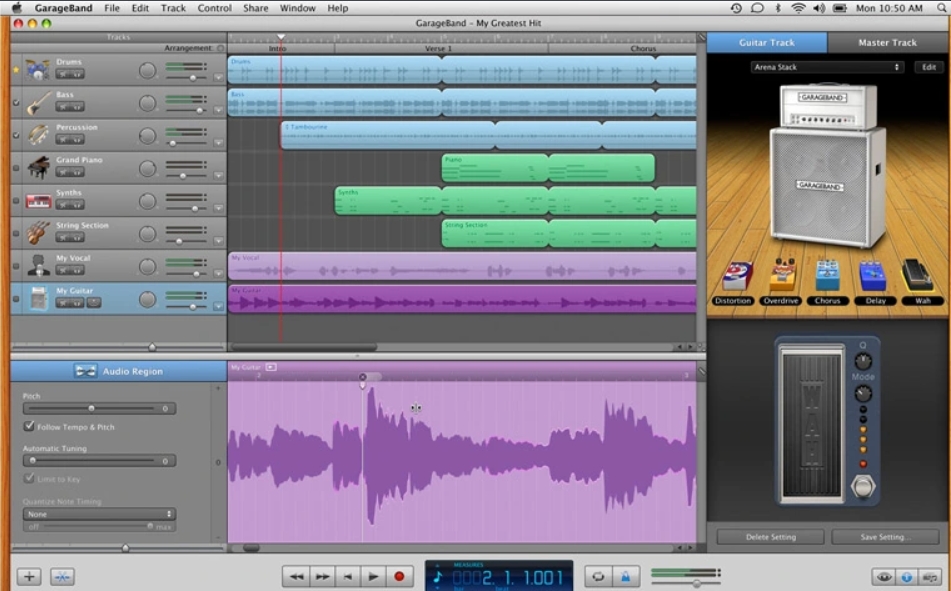The height and width of the screenshot is (591, 951).
Task: Click the My Vocal singer icon
Action: click(x=38, y=266)
